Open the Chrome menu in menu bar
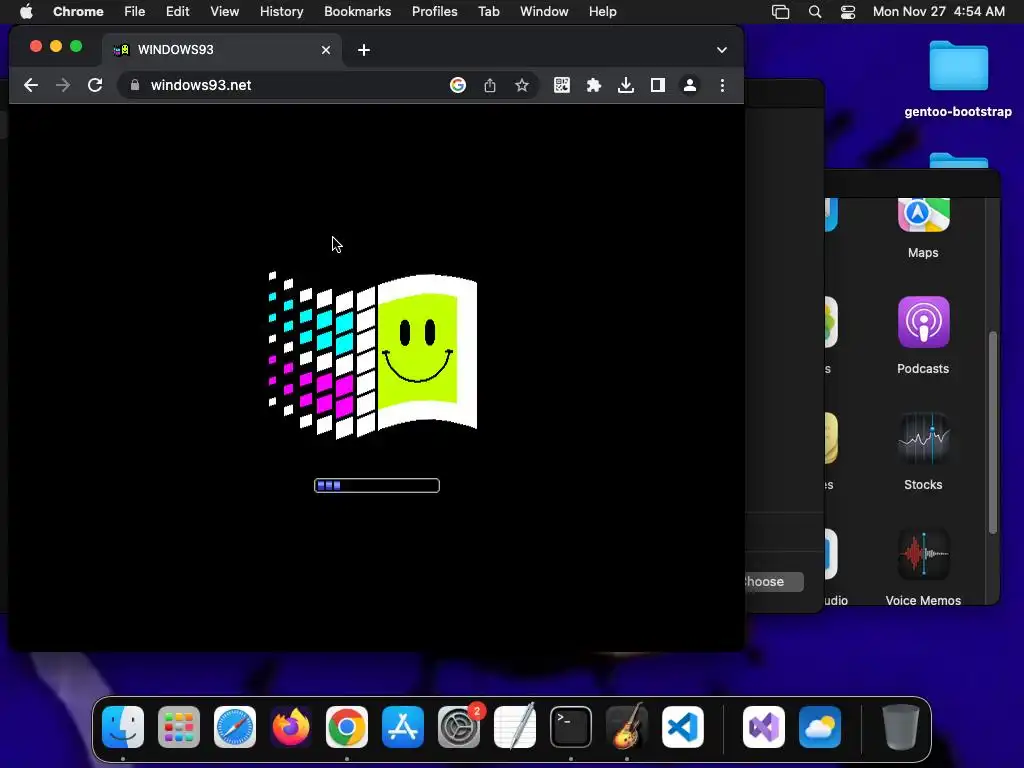1024x768 pixels. (x=78, y=11)
